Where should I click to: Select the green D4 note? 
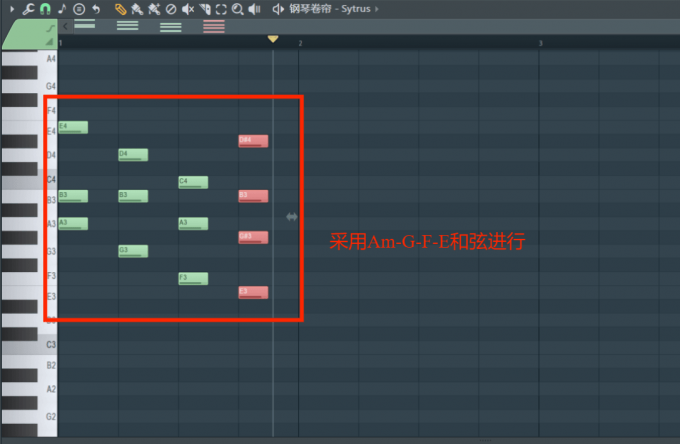click(x=133, y=155)
